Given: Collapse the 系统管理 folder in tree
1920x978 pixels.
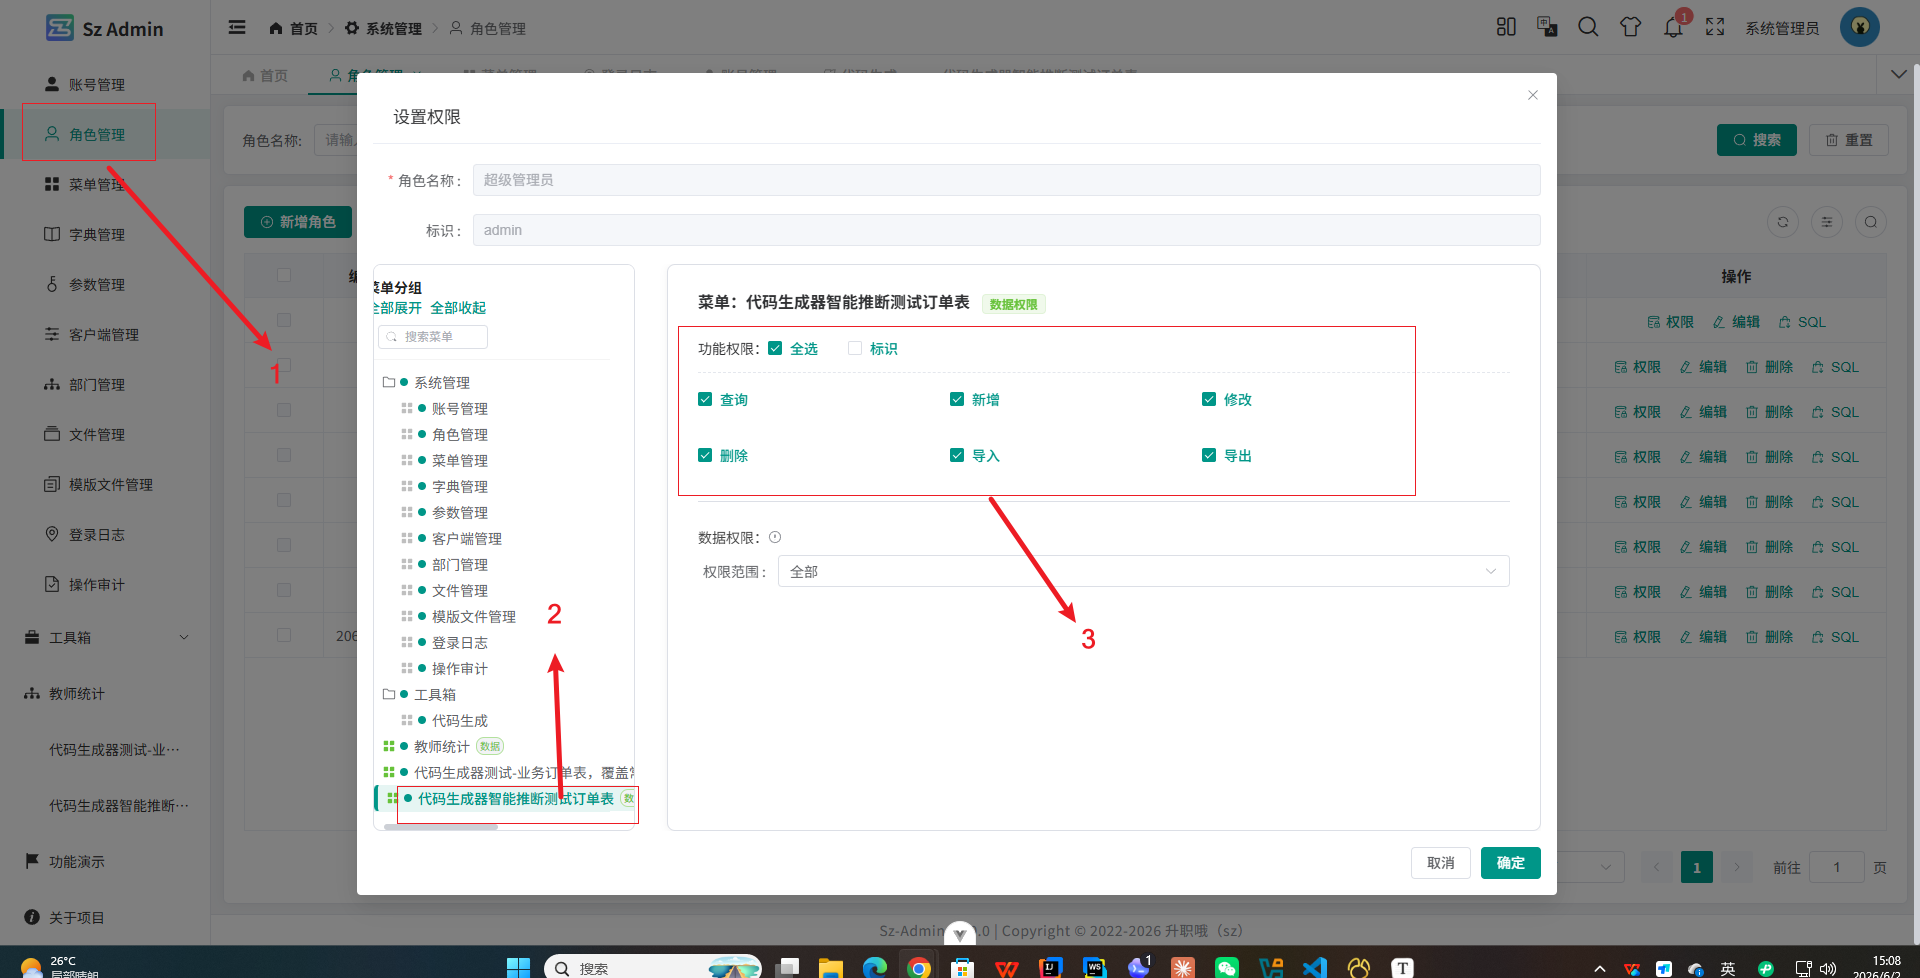Looking at the screenshot, I should [x=389, y=382].
